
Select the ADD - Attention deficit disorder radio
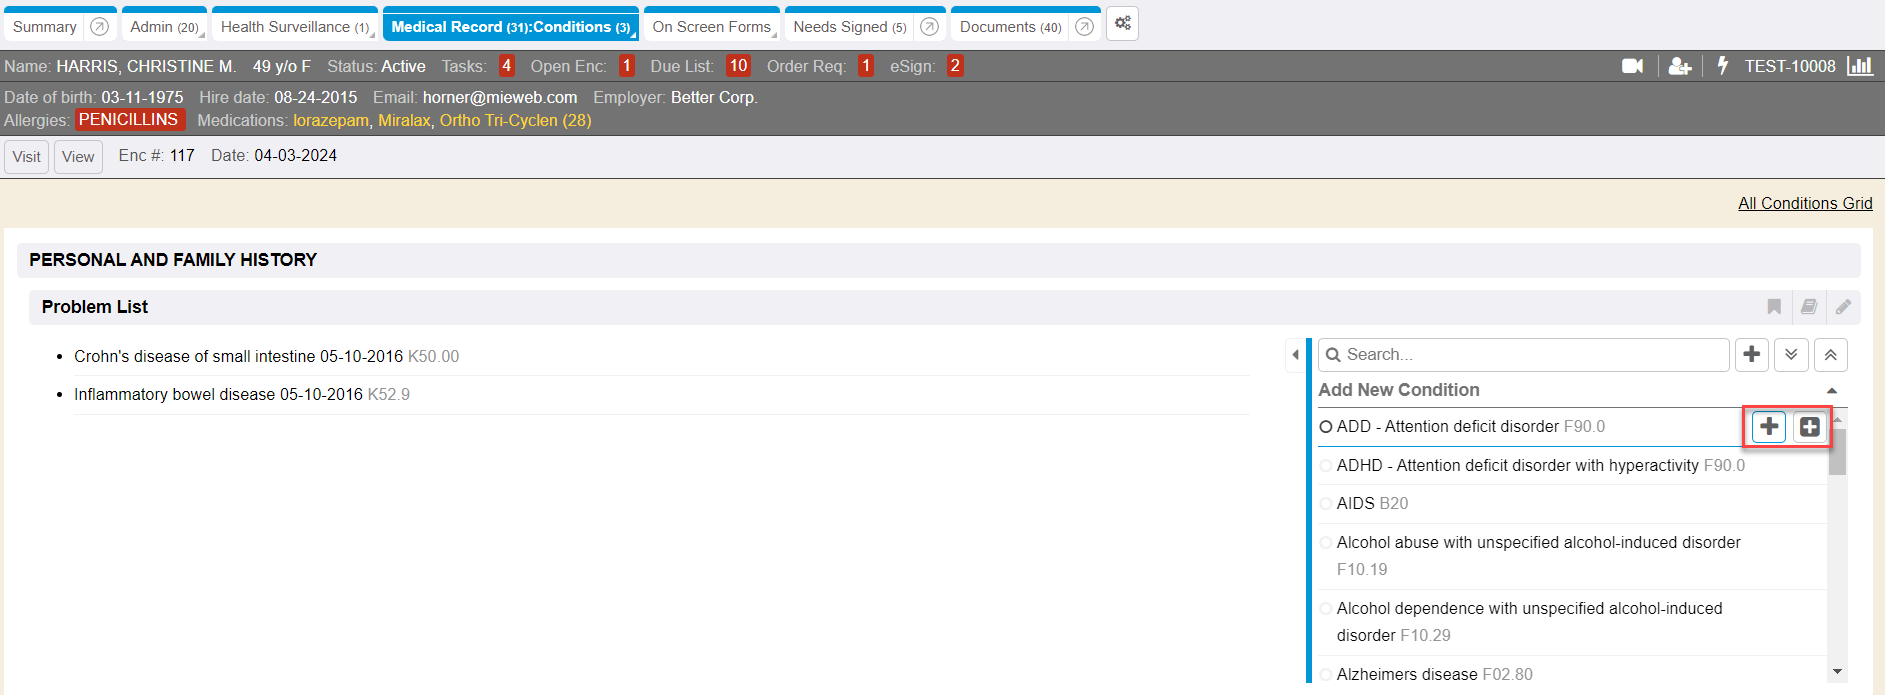tap(1326, 427)
